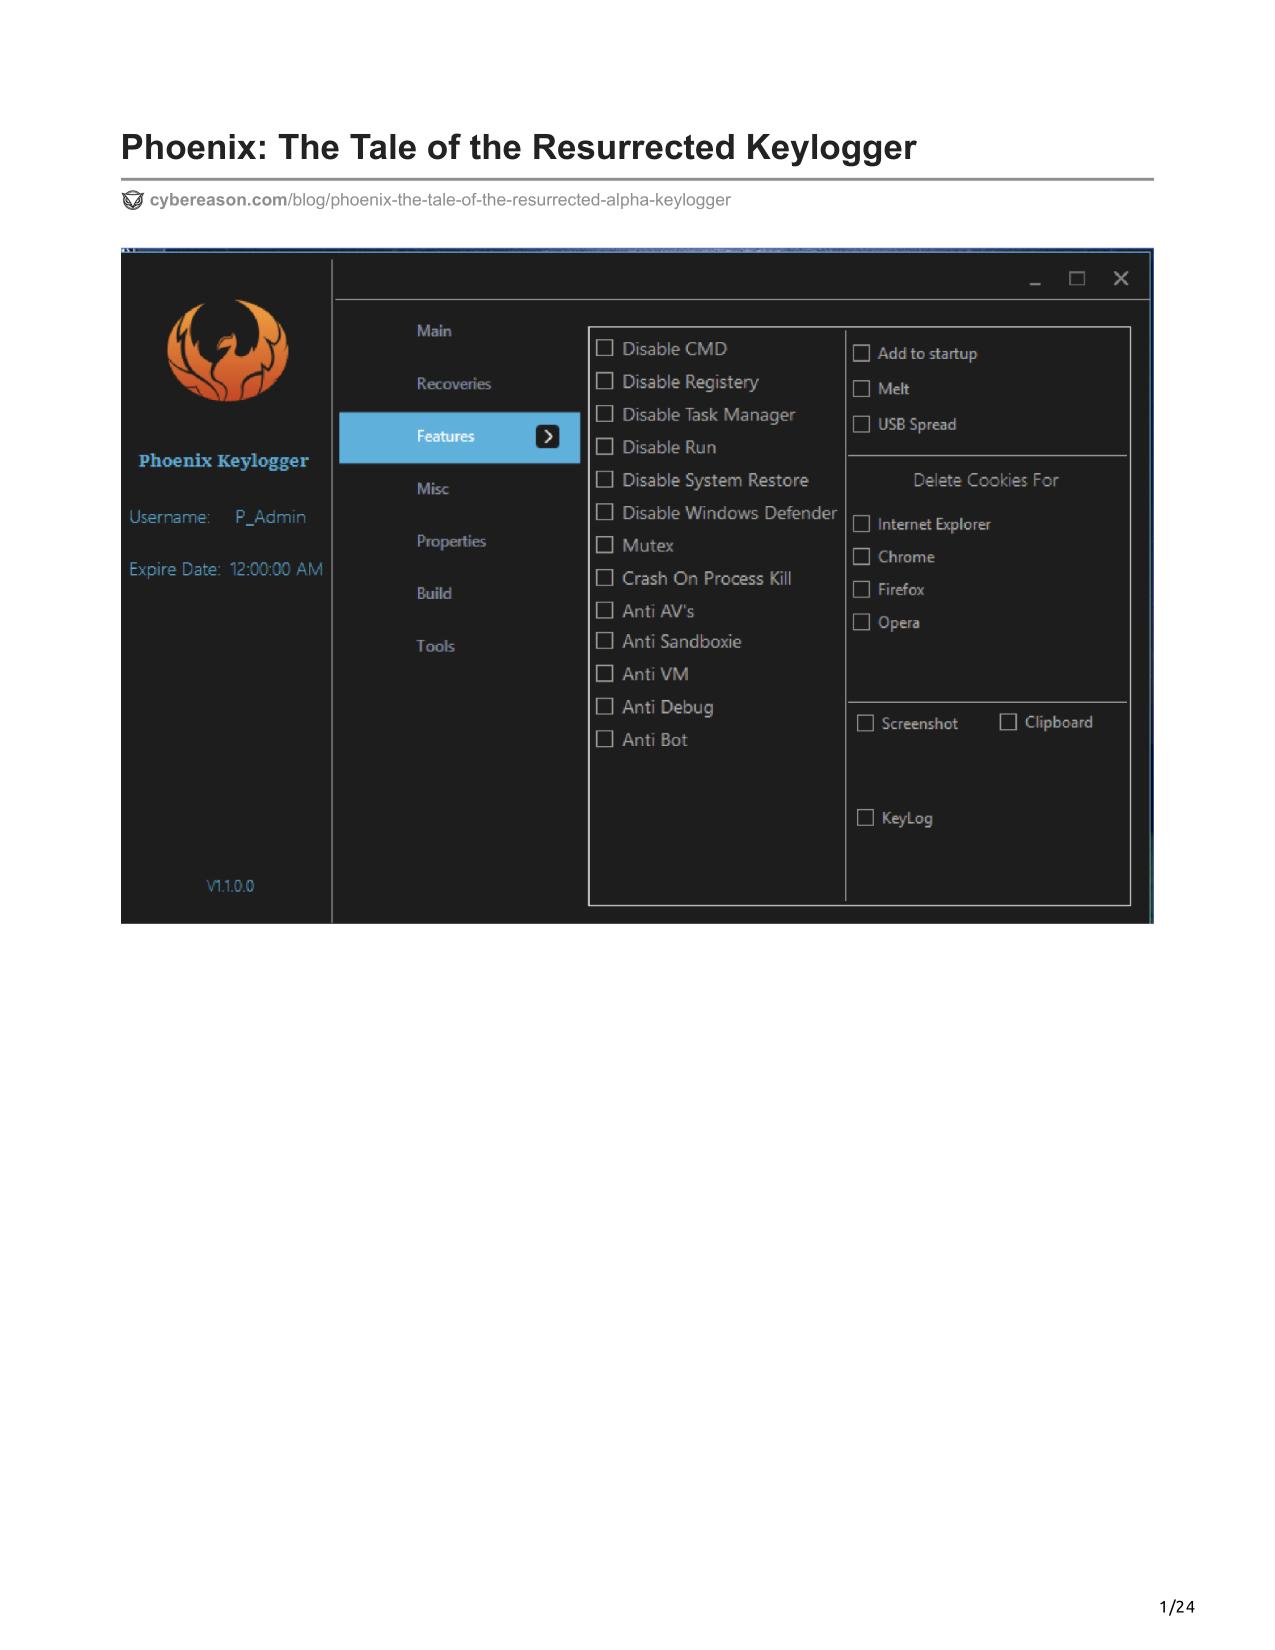
Task: Tick the Anti Bot checkbox
Action: 605,739
